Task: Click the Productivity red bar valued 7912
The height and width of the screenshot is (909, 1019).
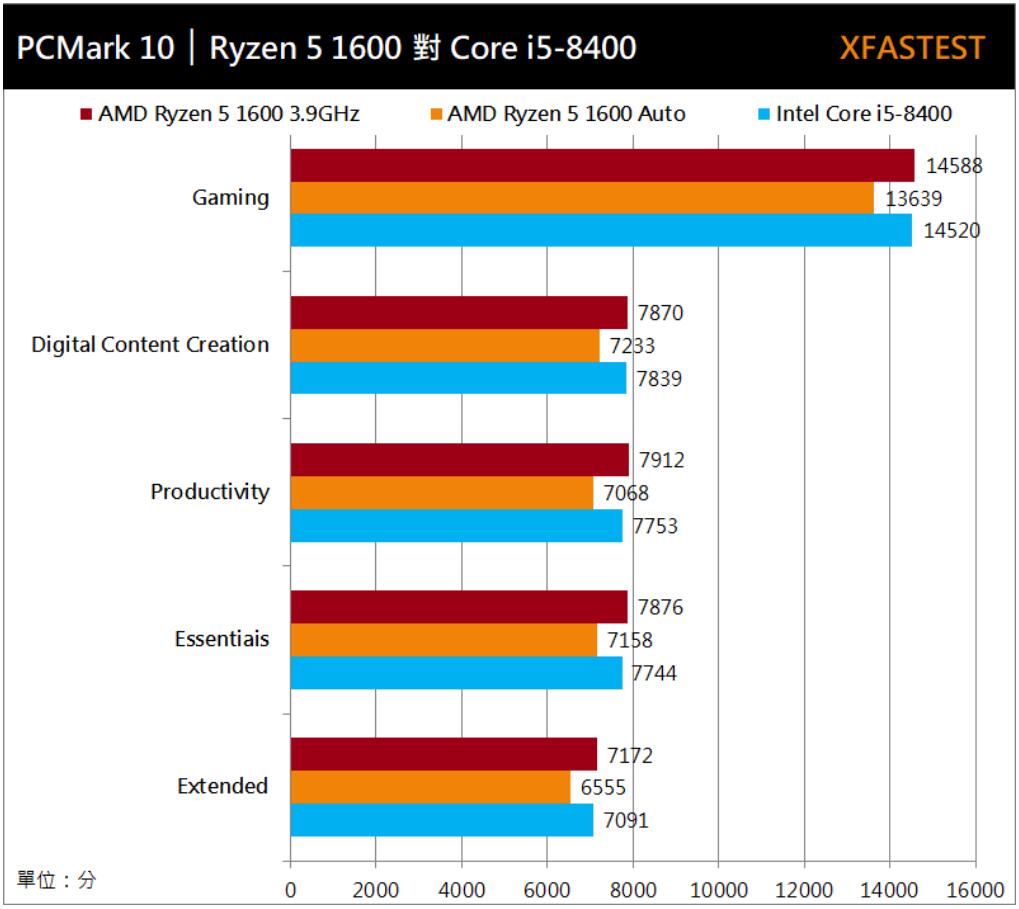Action: coord(459,460)
